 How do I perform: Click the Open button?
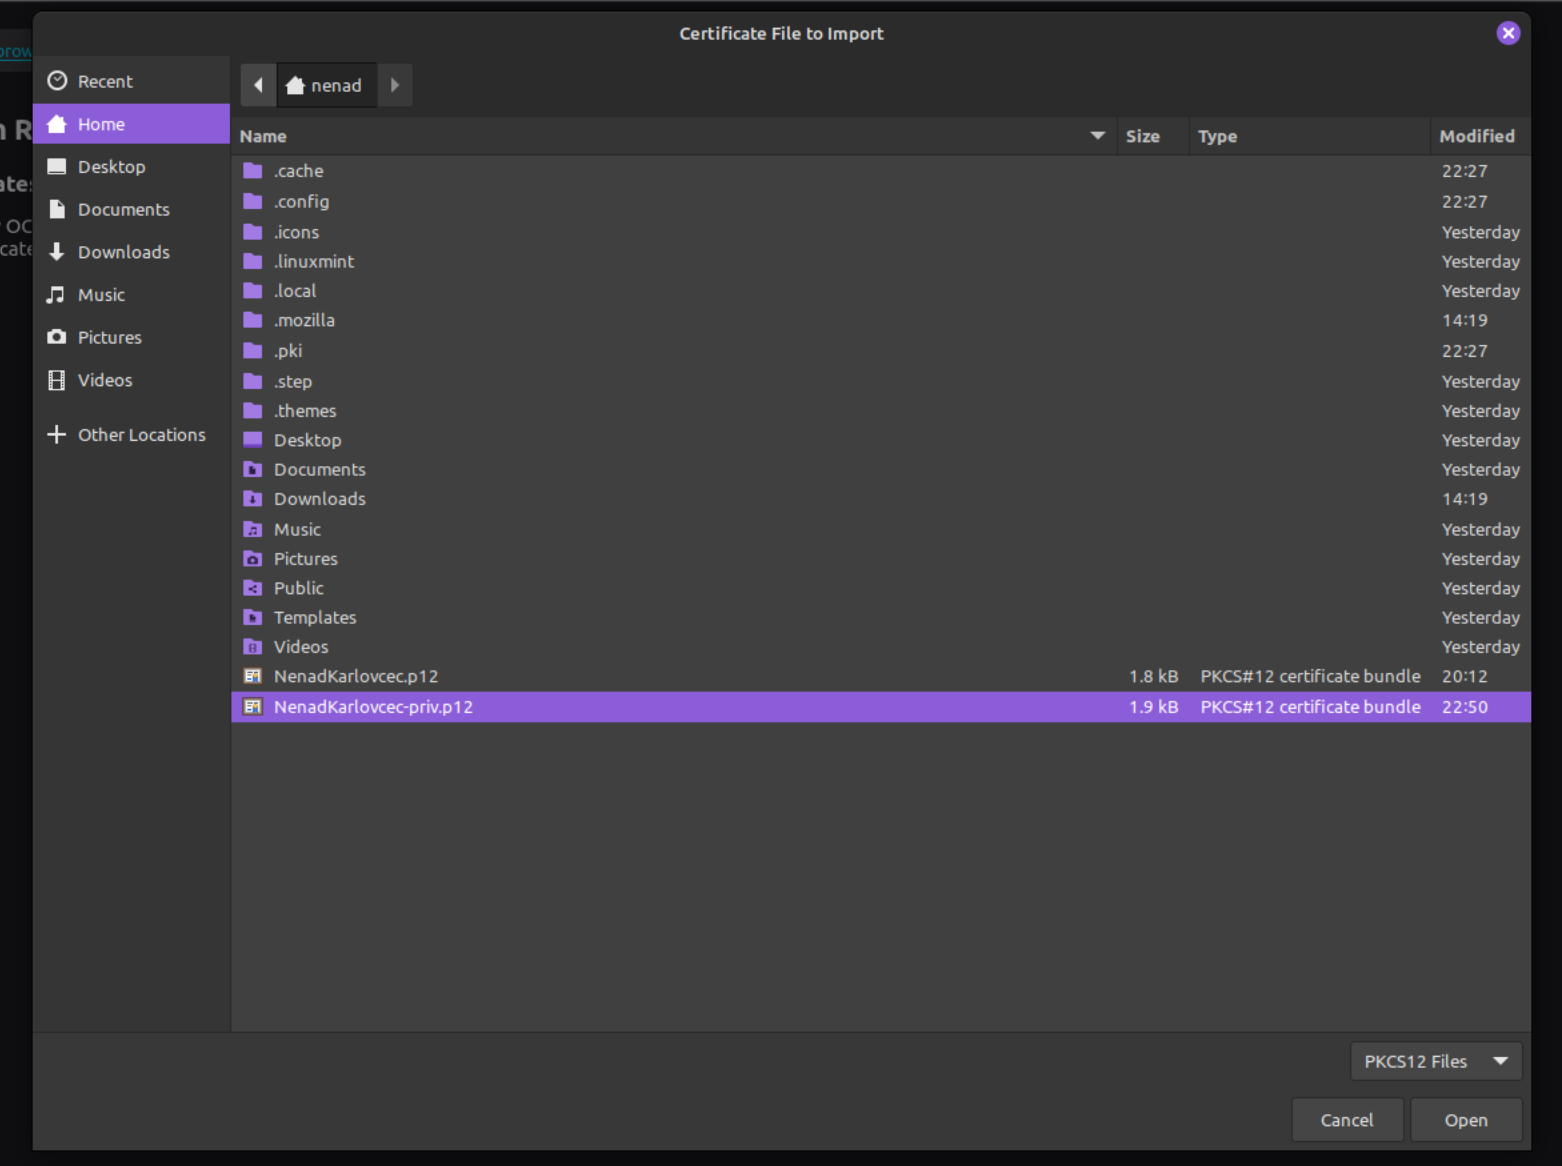coord(1466,1120)
